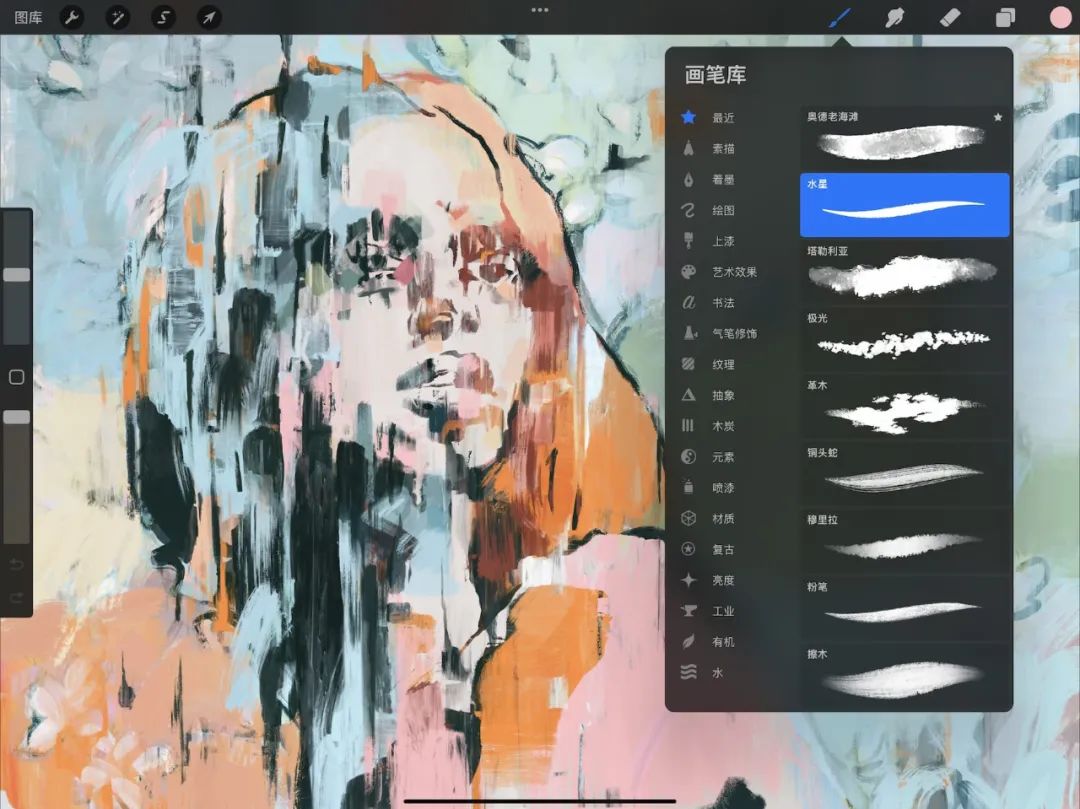
Task: Tap the selected 水星 brush
Action: tap(904, 205)
